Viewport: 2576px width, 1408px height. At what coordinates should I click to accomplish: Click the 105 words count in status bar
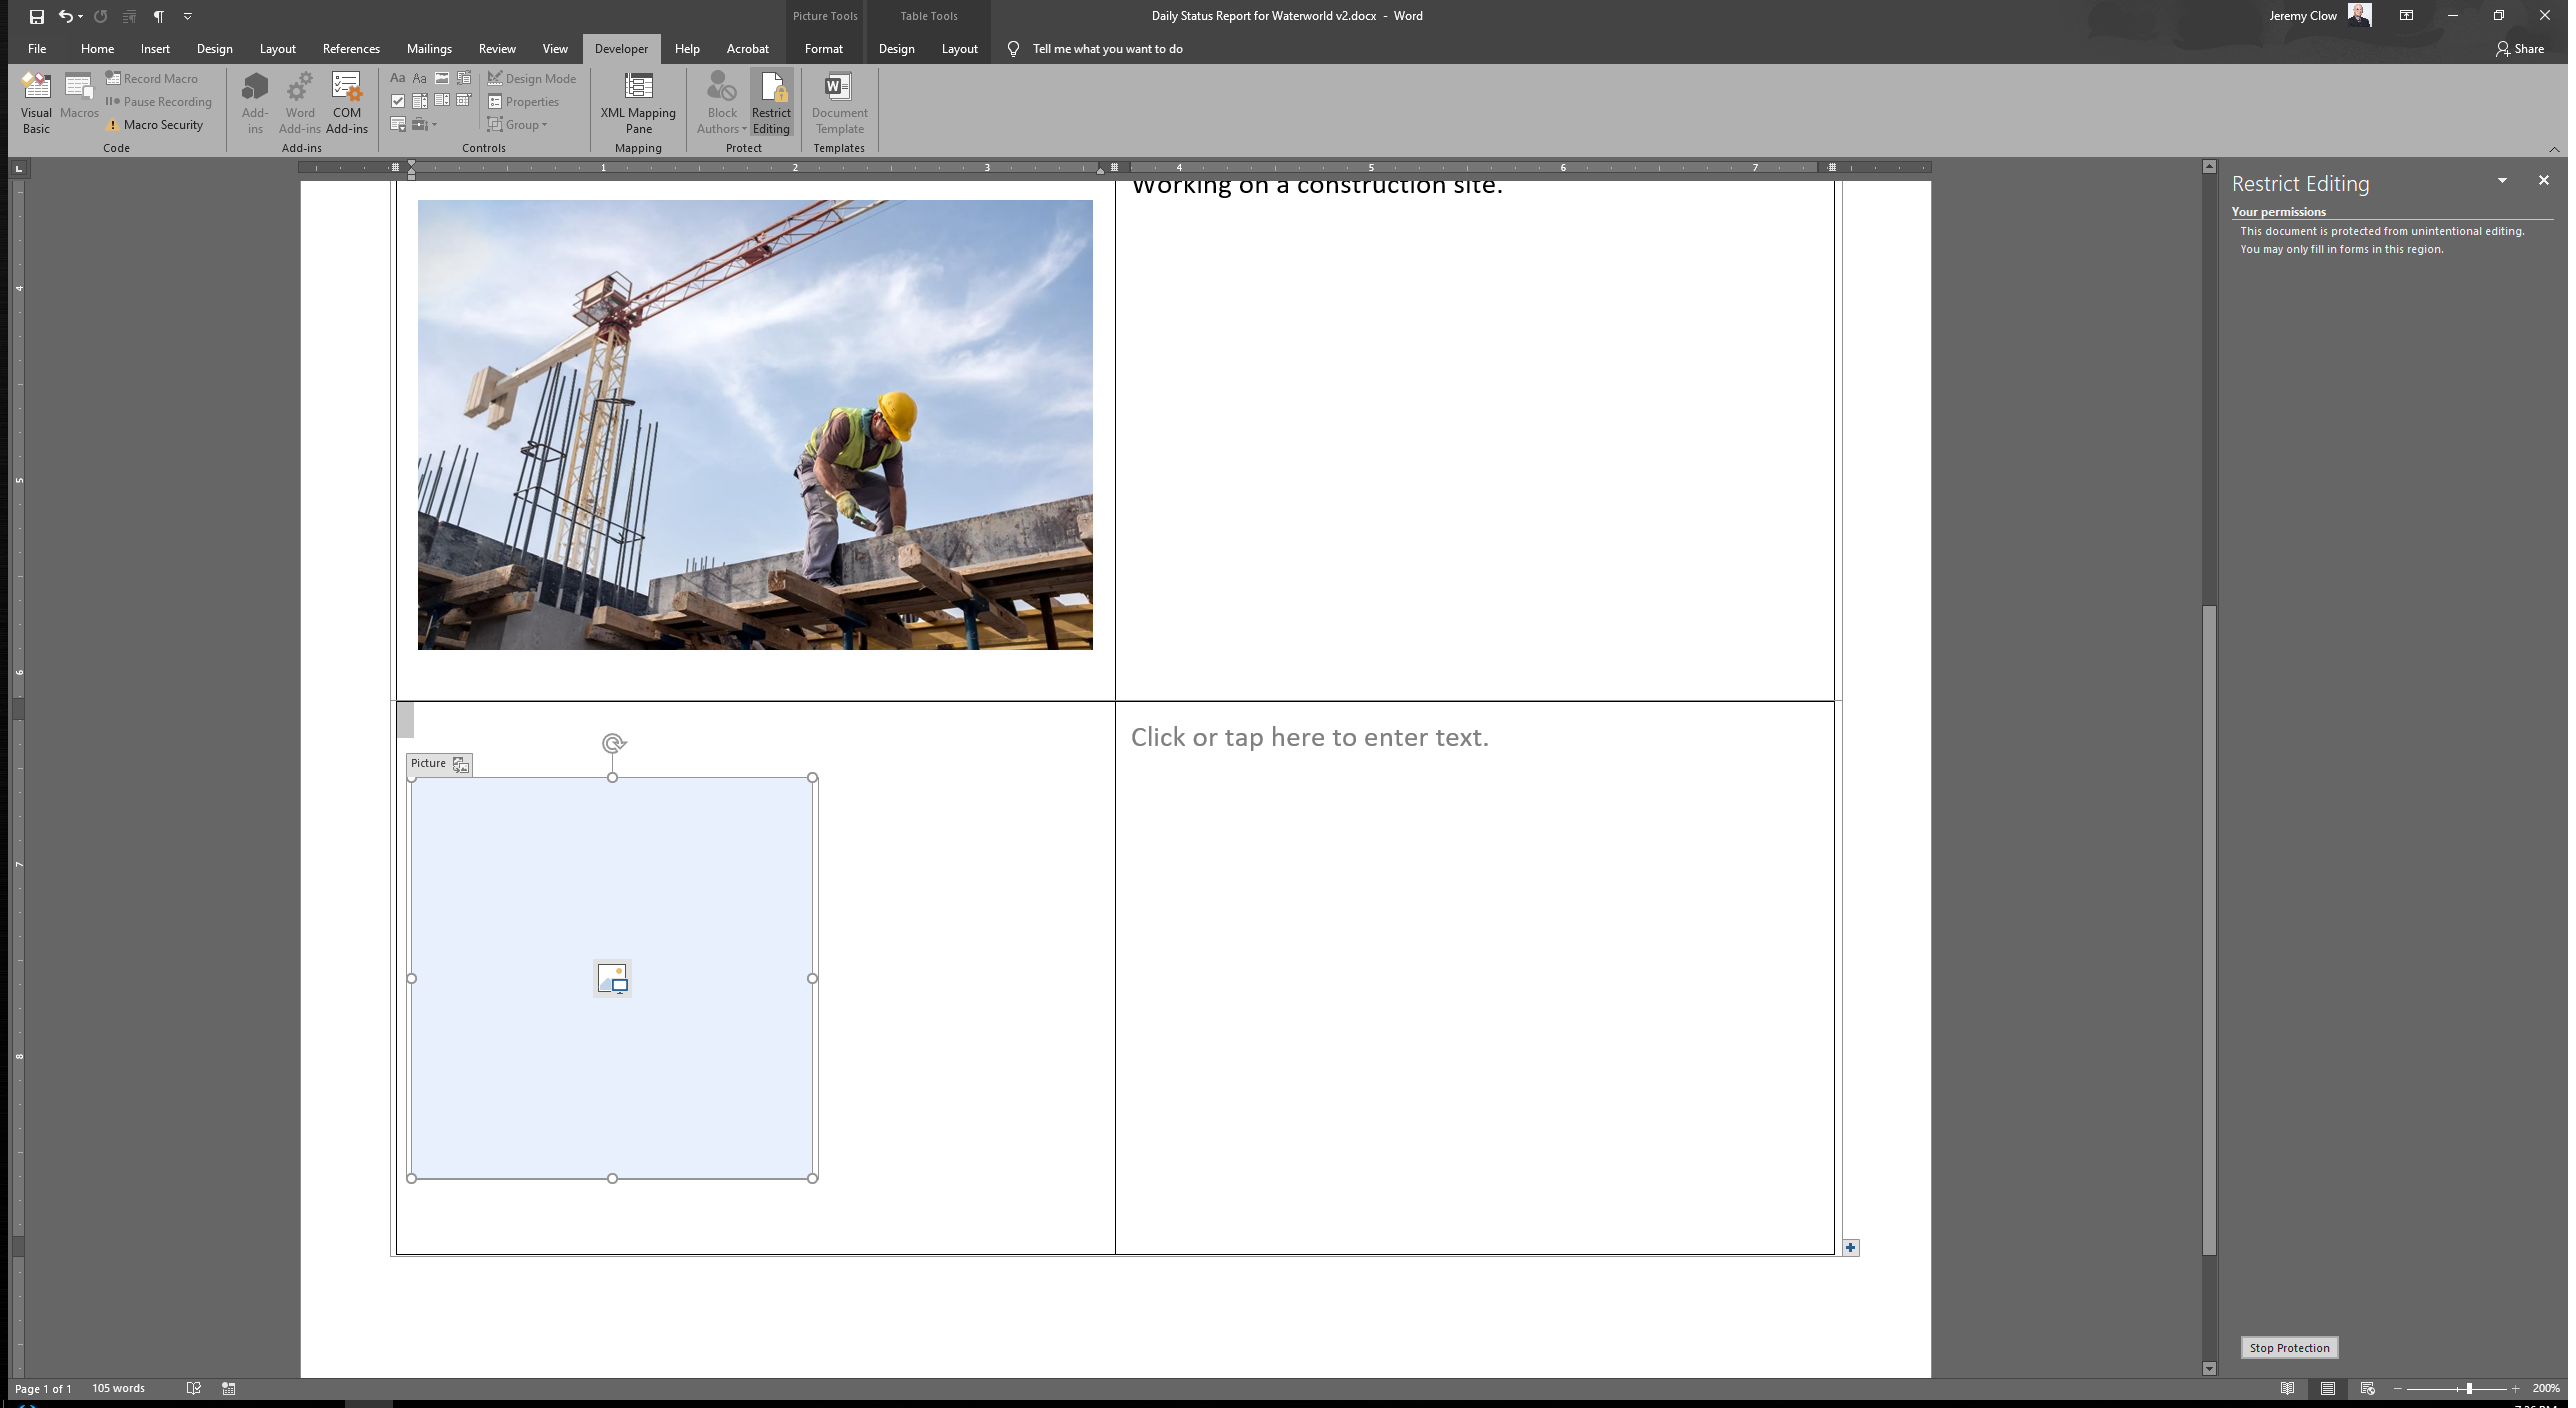(x=119, y=1388)
